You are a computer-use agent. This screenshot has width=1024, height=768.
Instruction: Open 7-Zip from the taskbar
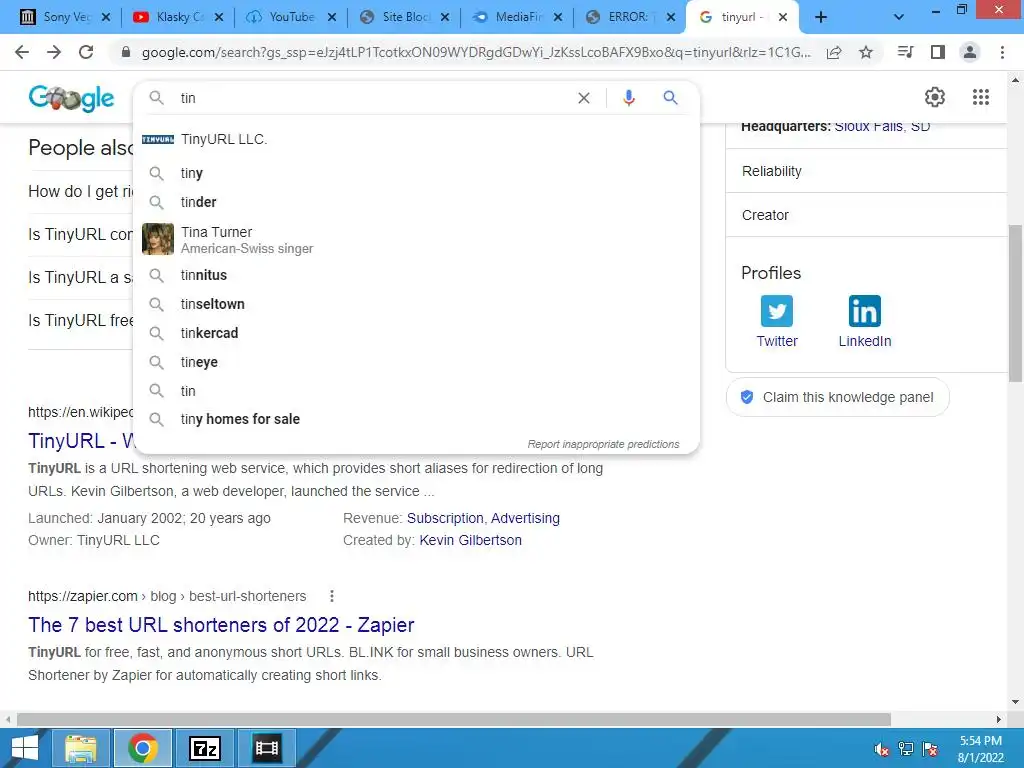point(204,748)
